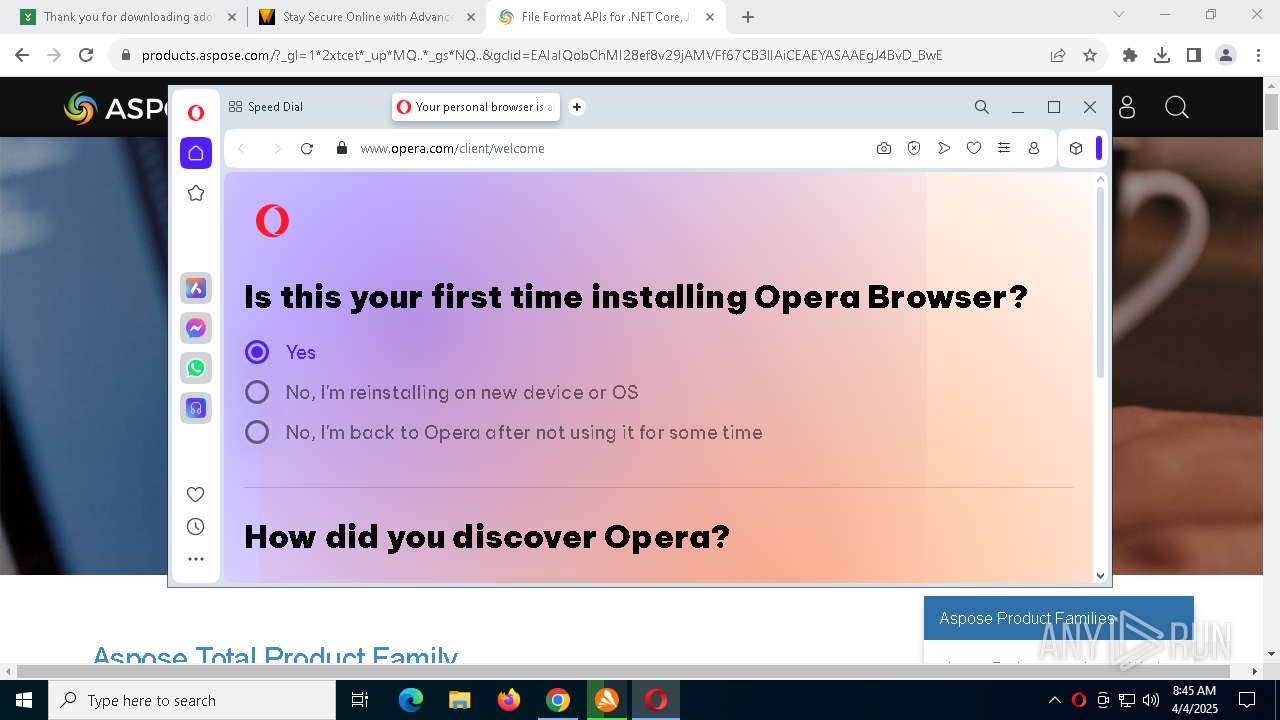Viewport: 1280px width, 720px height.
Task: Open Opera extensions cube icon
Action: pyautogui.click(x=1076, y=148)
